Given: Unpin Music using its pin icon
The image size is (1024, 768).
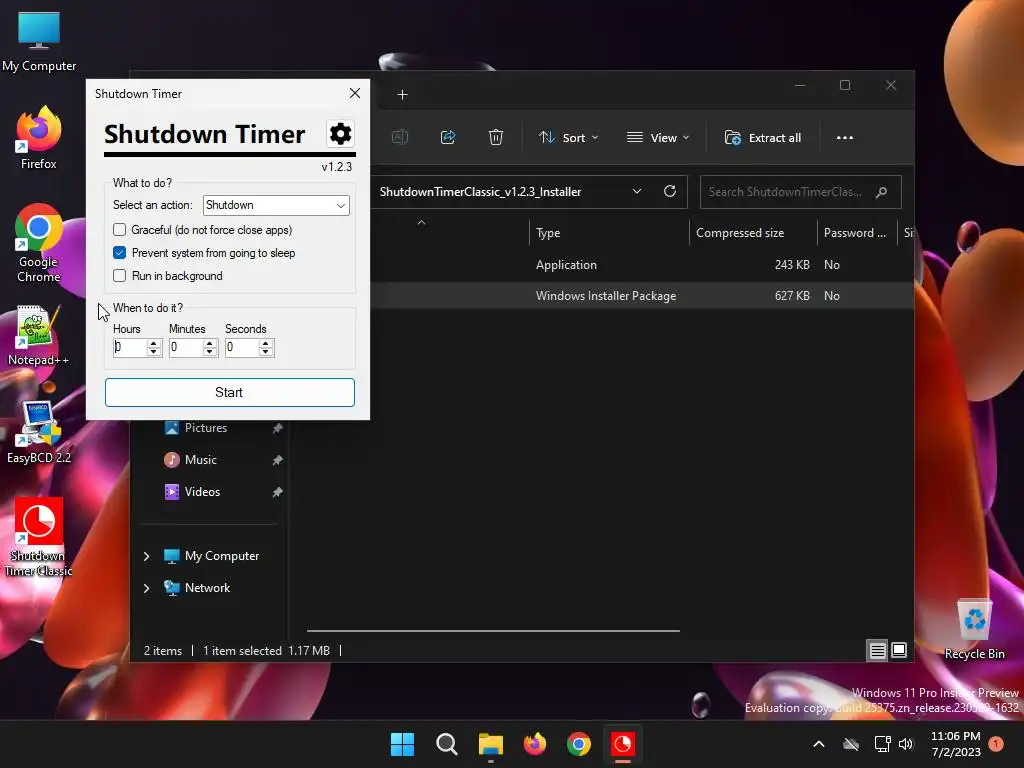Looking at the screenshot, I should 278,460.
